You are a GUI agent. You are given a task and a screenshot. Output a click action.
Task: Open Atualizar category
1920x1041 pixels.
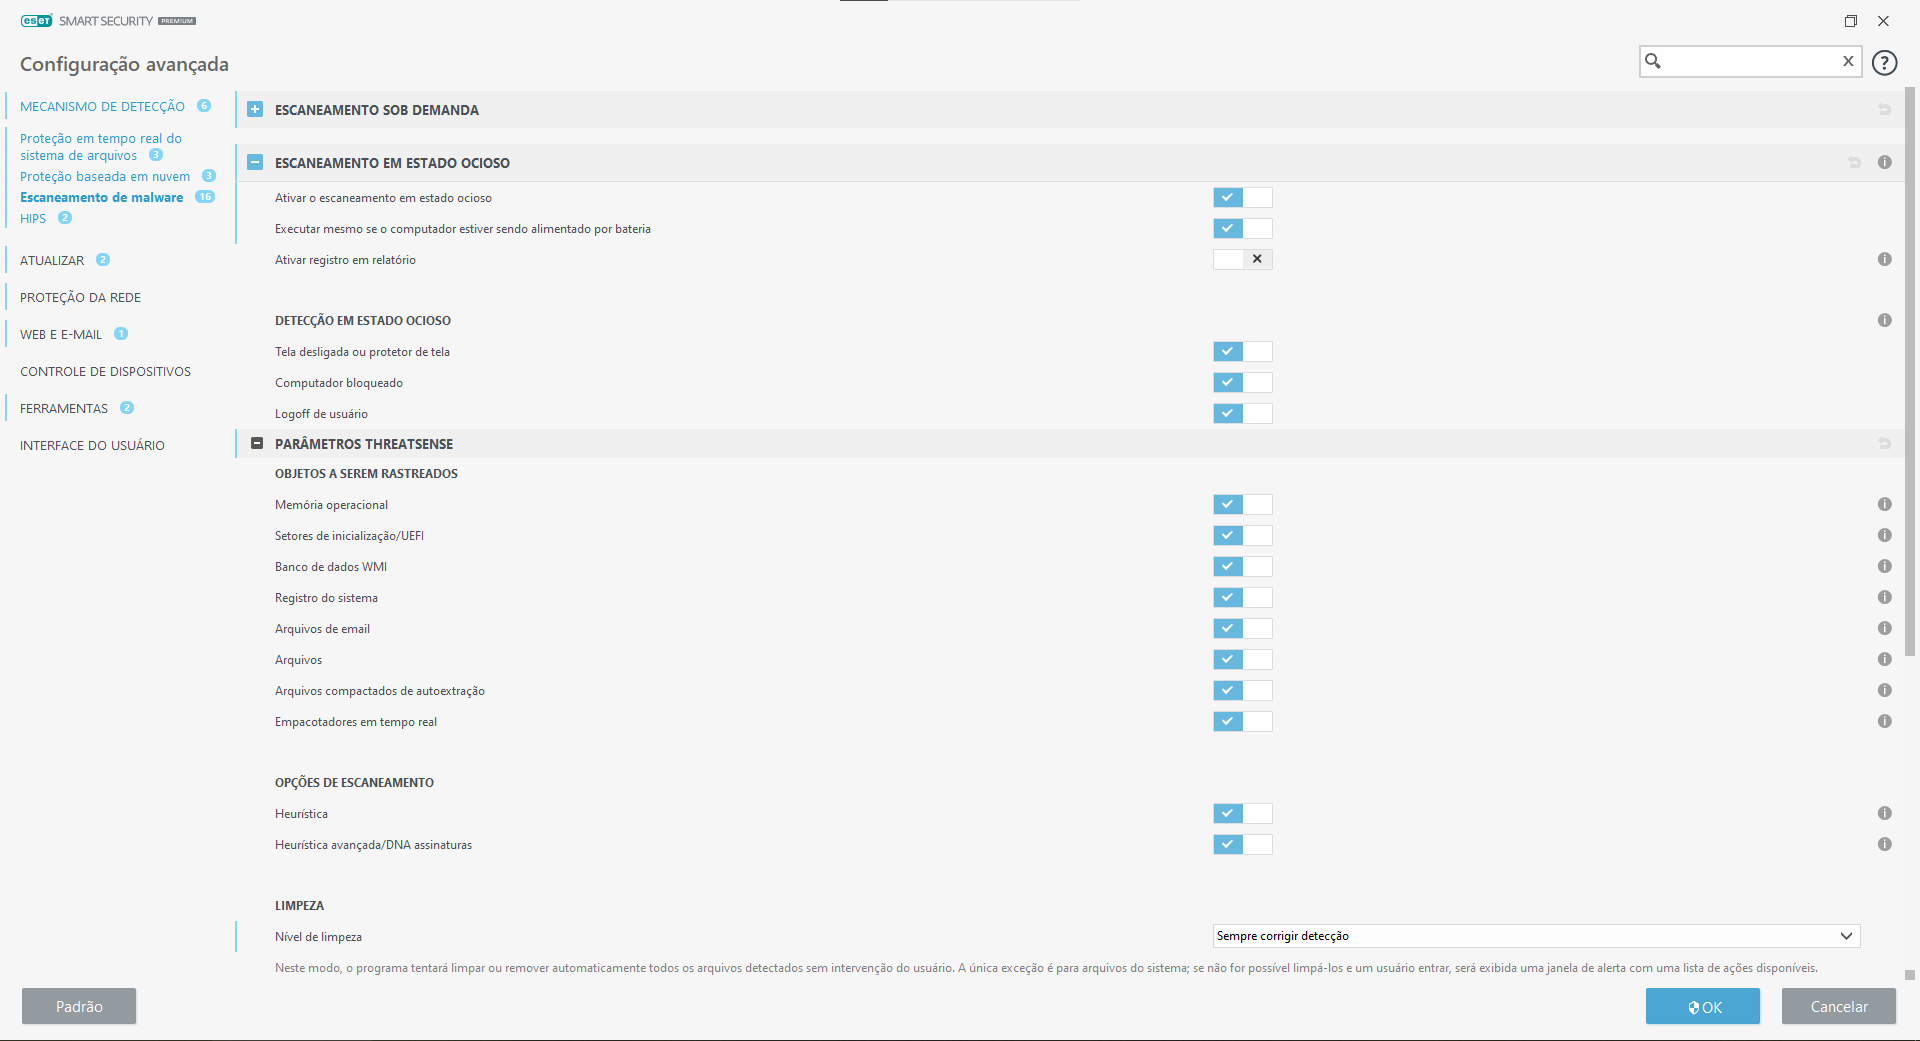52,260
